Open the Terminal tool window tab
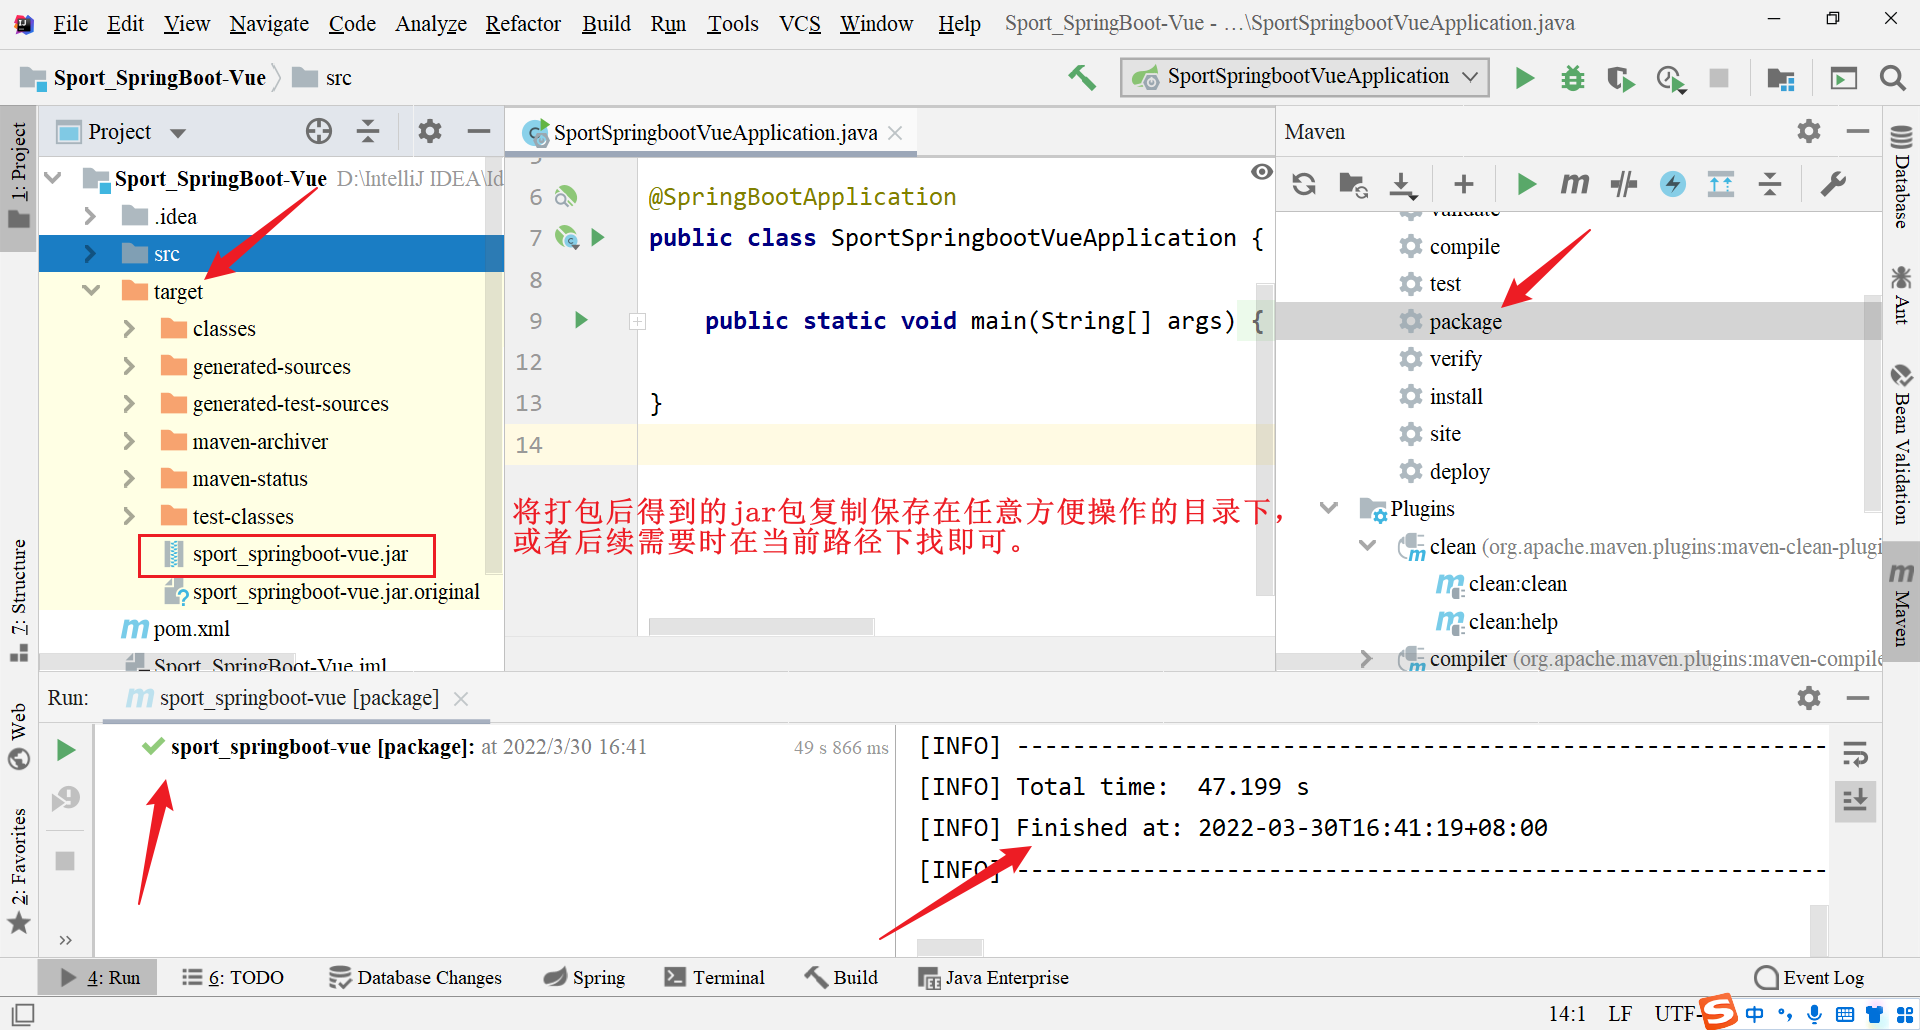The image size is (1920, 1030). coord(714,977)
